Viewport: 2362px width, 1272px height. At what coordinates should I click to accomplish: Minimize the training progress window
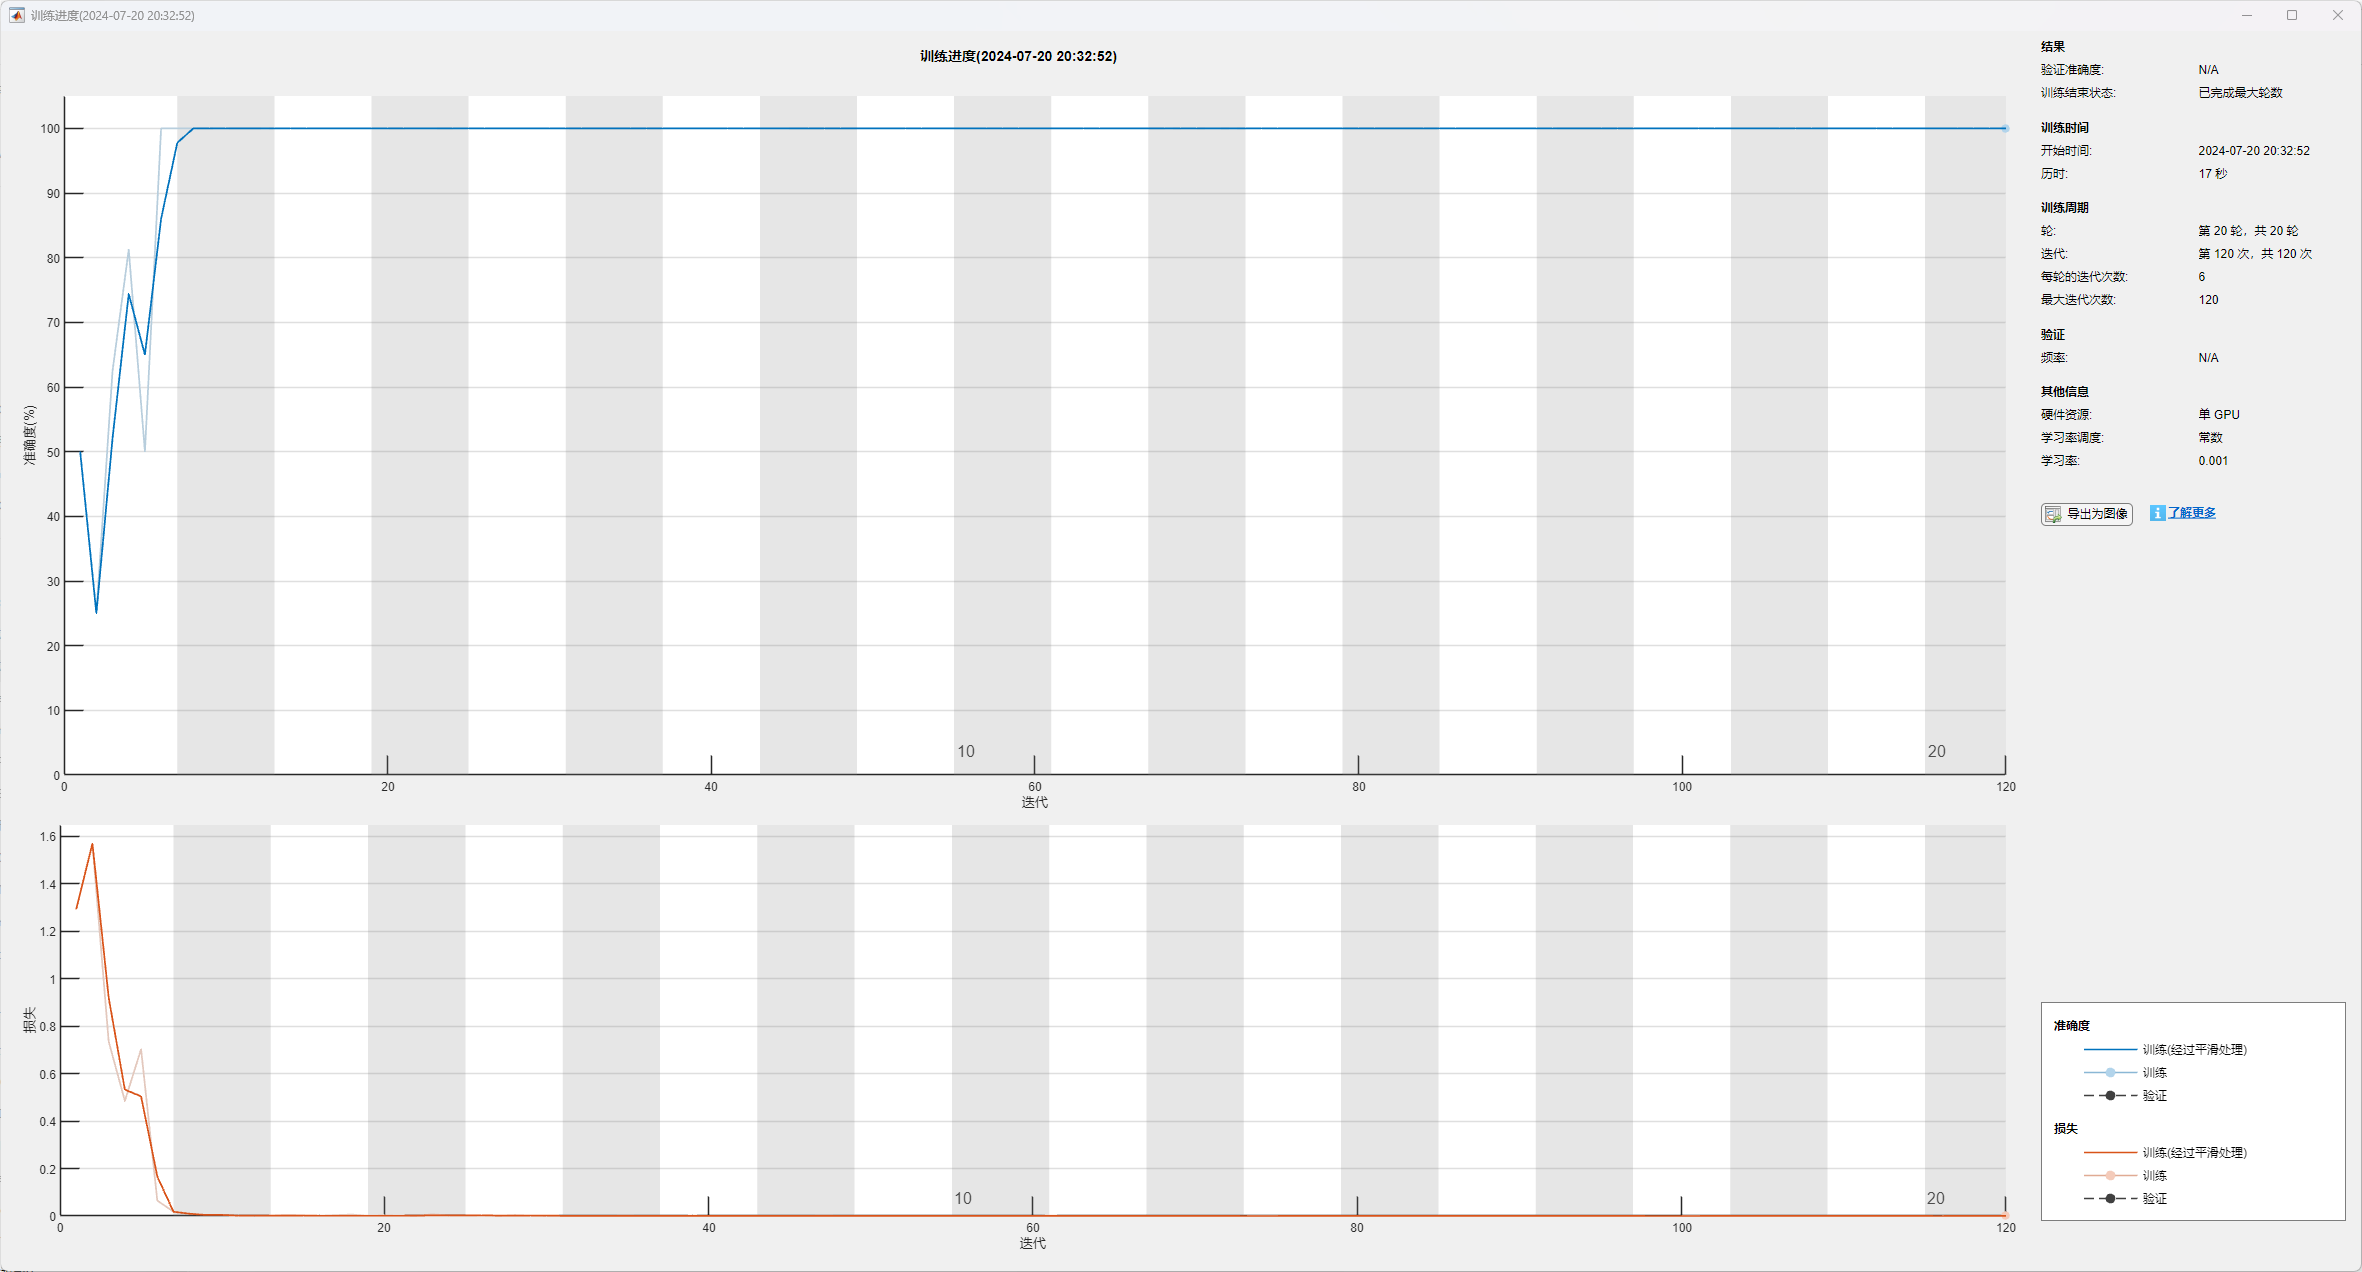point(2247,15)
